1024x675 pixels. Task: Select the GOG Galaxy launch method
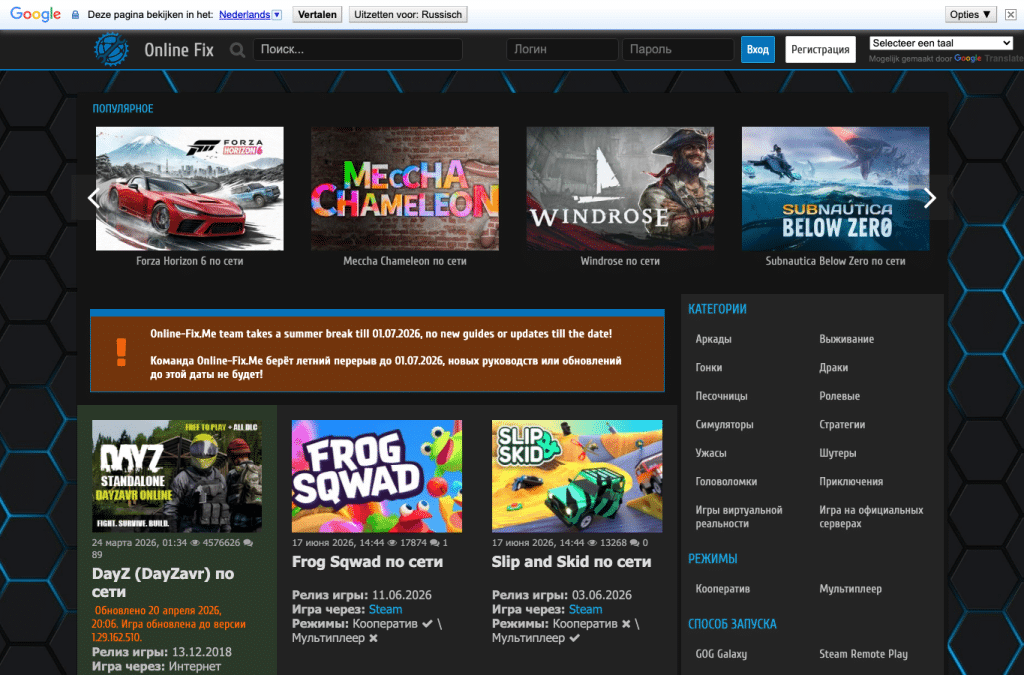pyautogui.click(x=721, y=654)
